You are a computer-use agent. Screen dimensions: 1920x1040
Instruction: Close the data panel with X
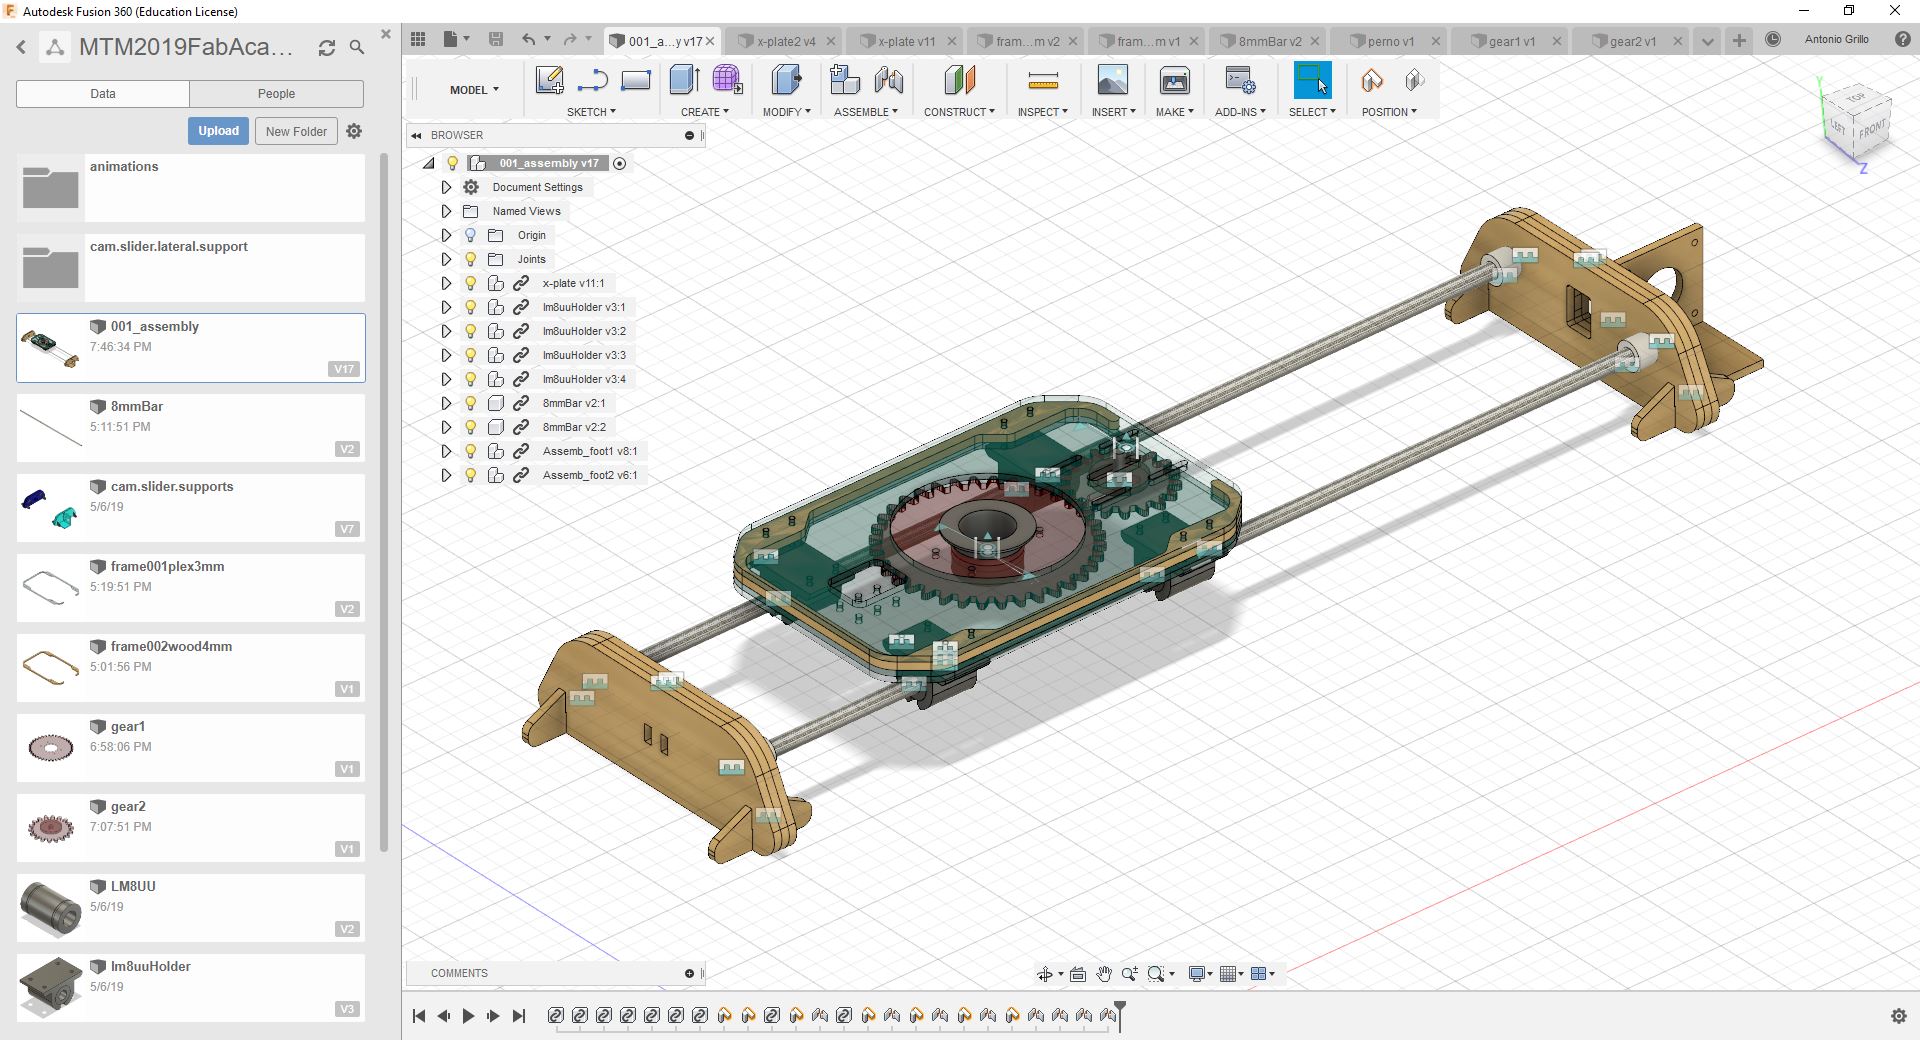[x=386, y=34]
